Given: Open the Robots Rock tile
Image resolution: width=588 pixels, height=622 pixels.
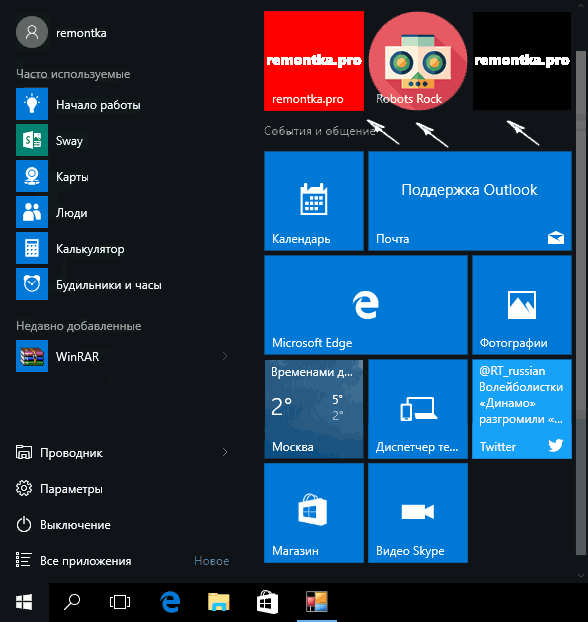Looking at the screenshot, I should point(418,61).
